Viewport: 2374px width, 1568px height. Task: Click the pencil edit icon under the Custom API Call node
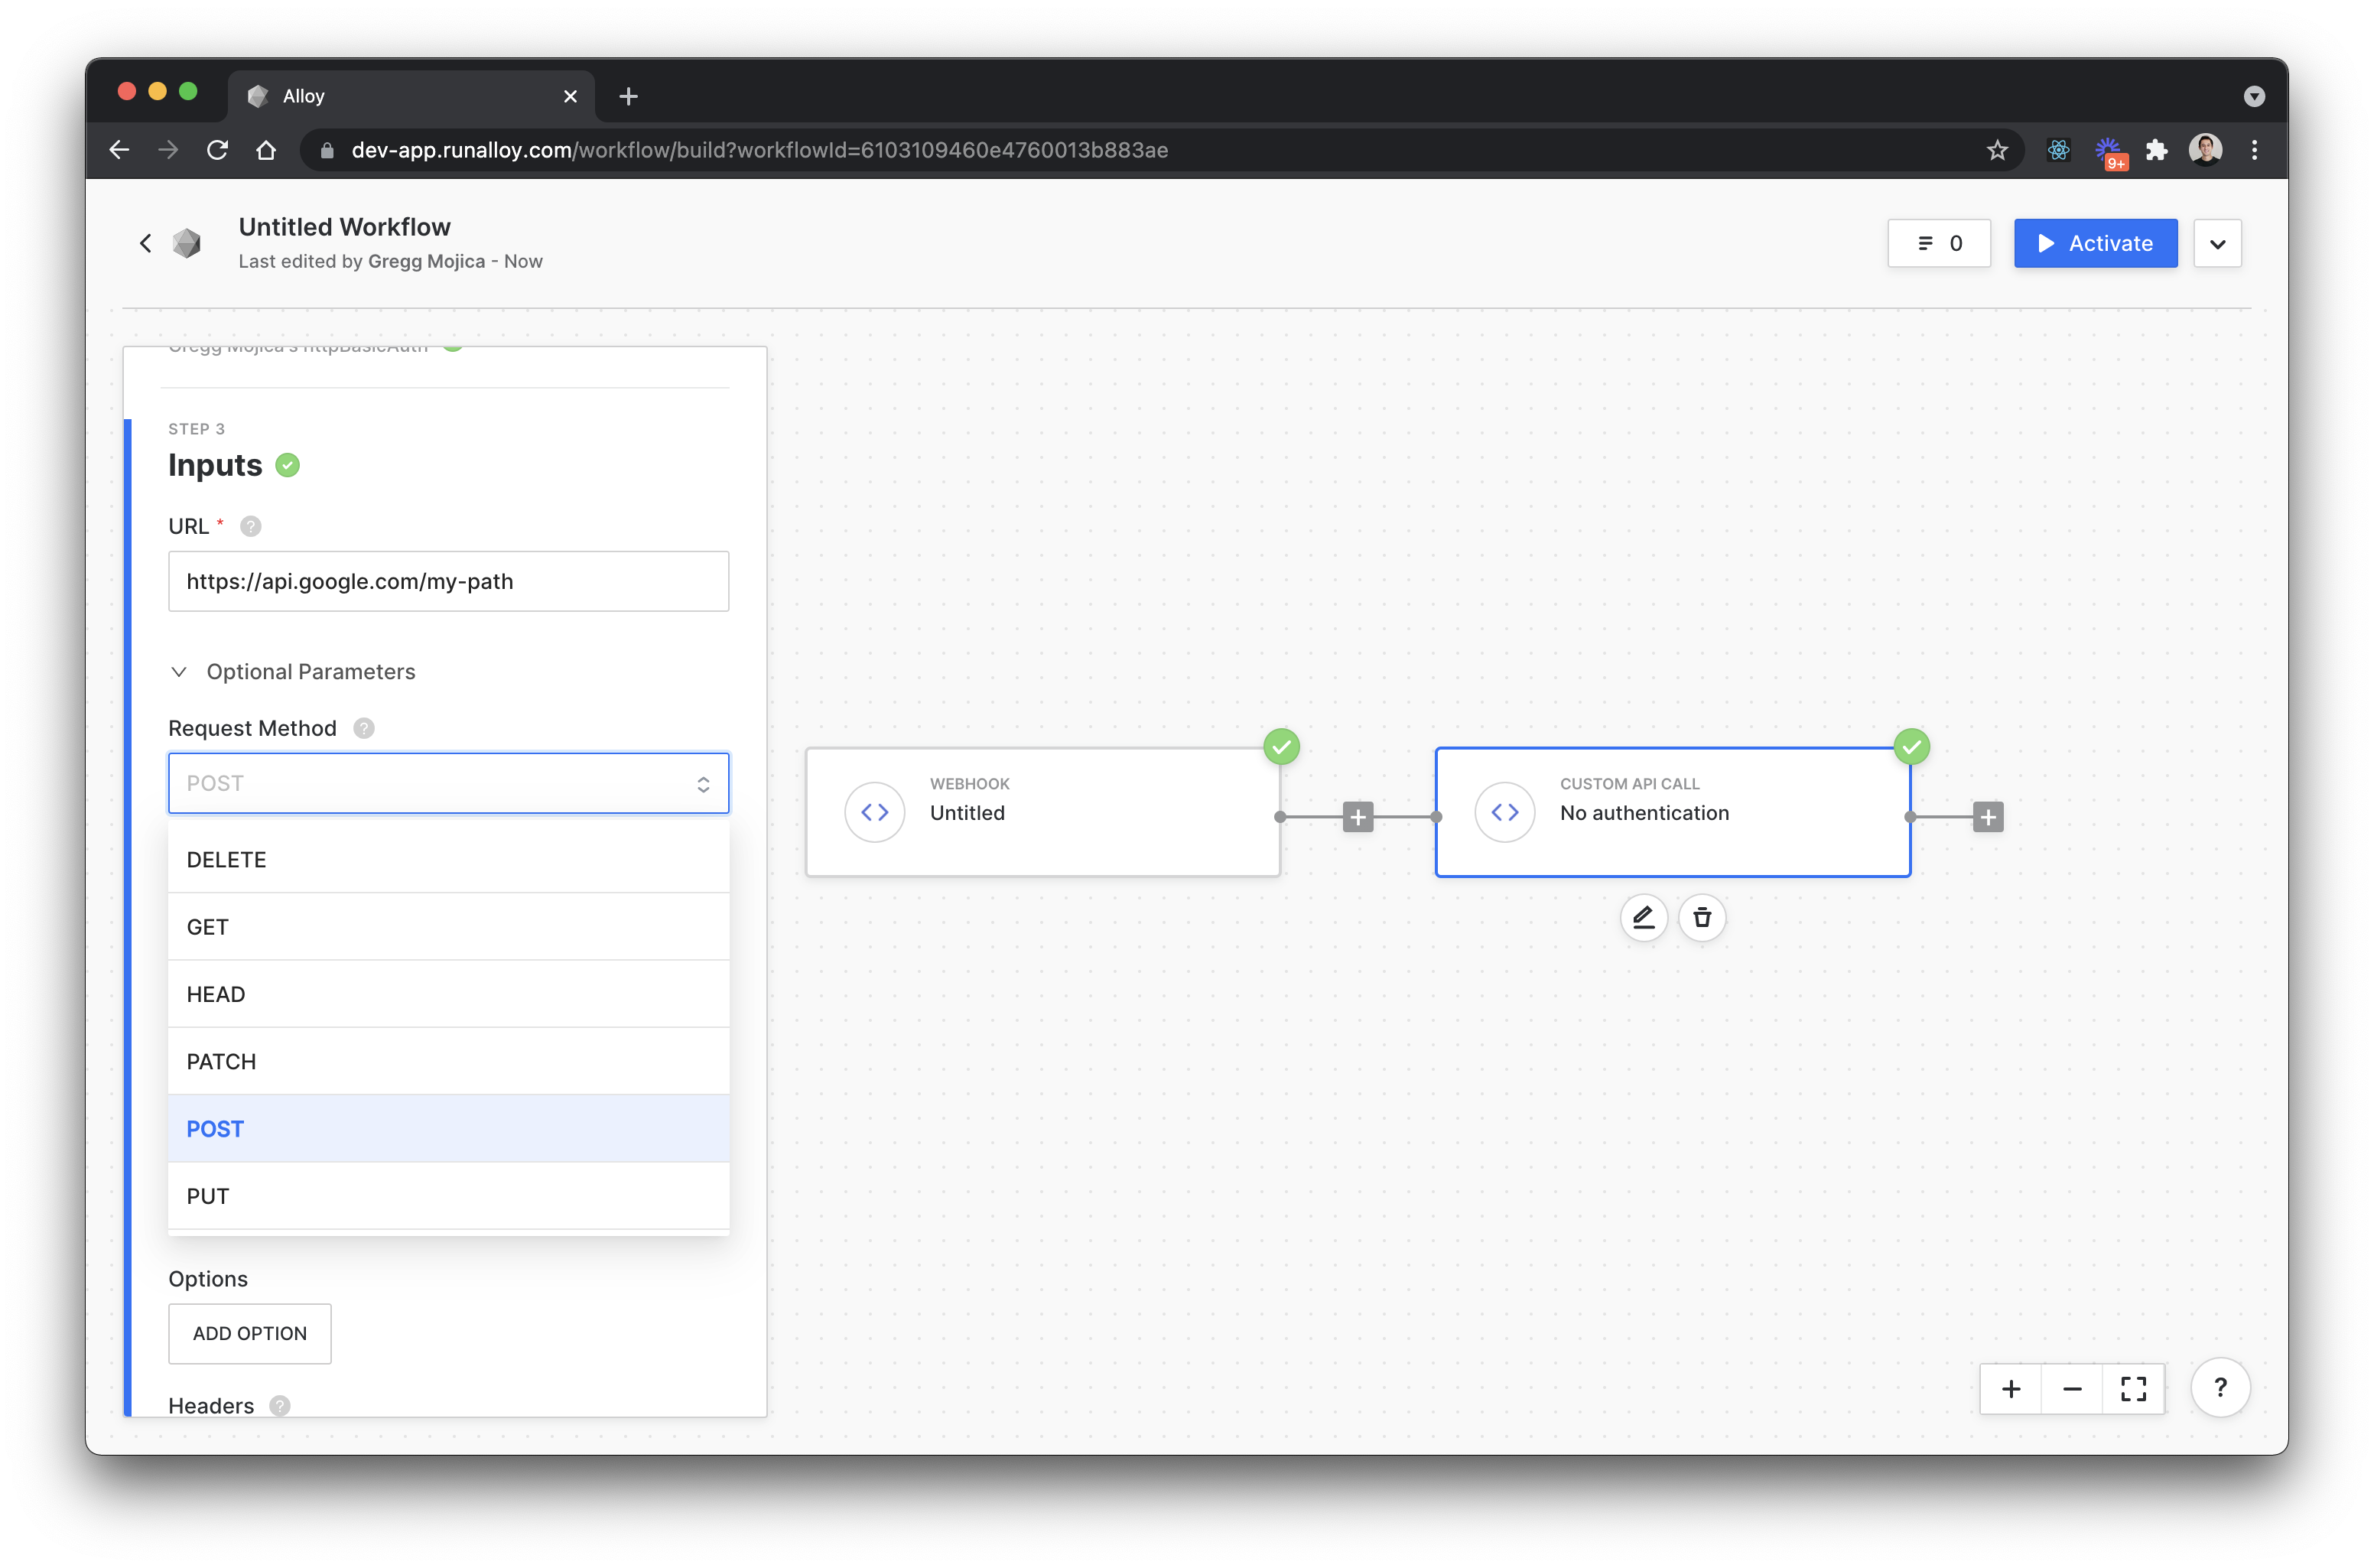[1643, 917]
